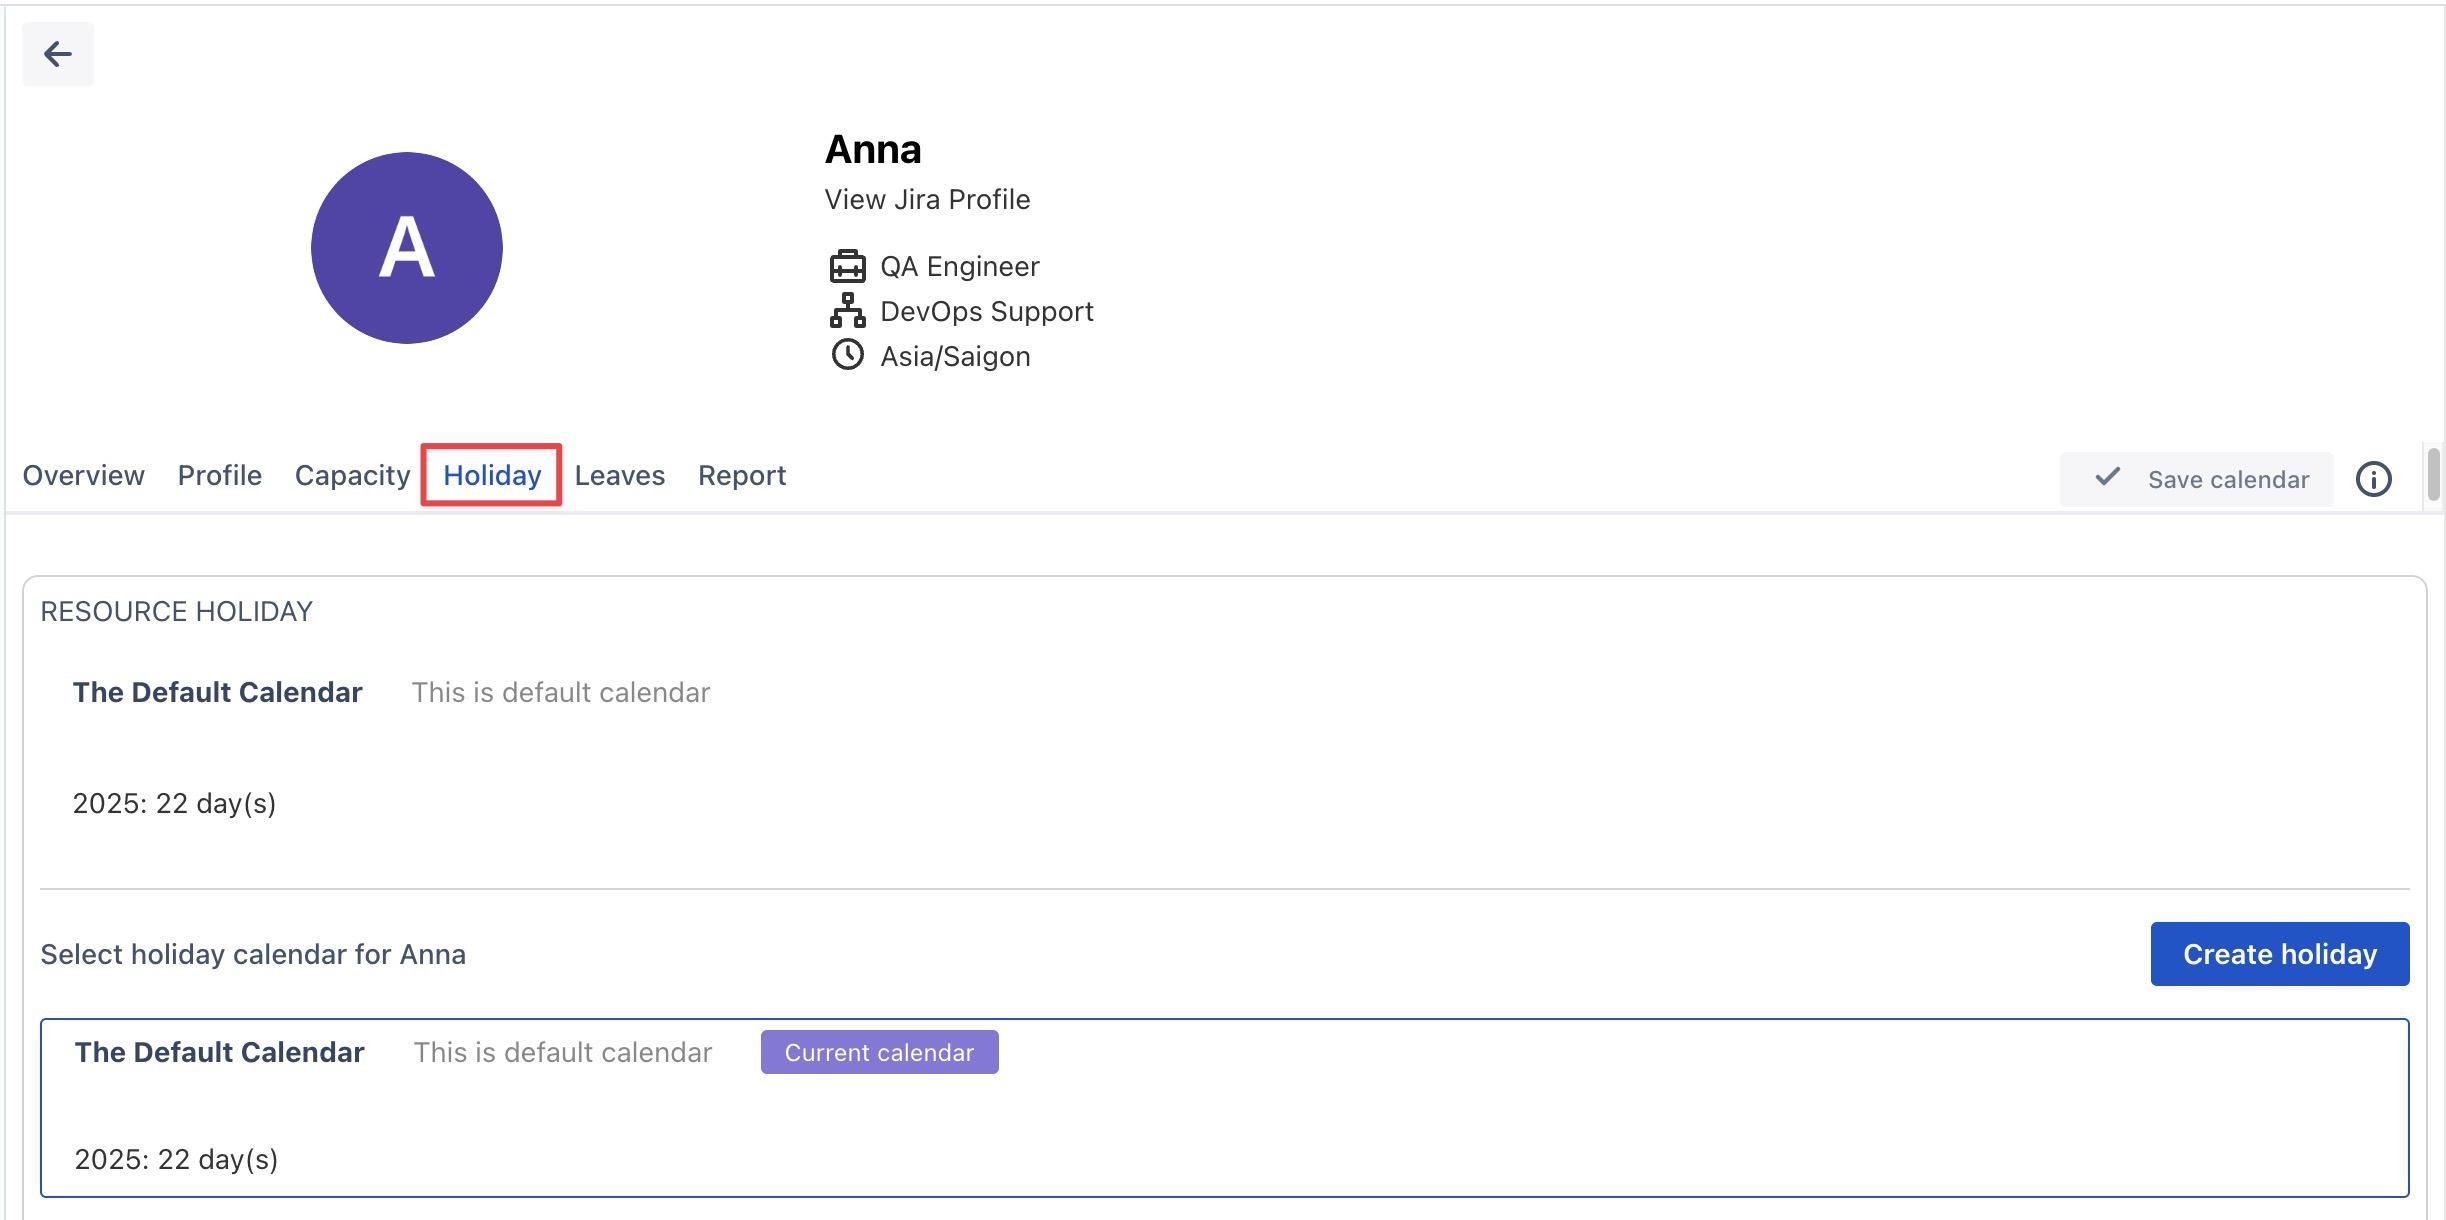Switch to the Profile tab
2446x1220 pixels.
pyautogui.click(x=219, y=475)
